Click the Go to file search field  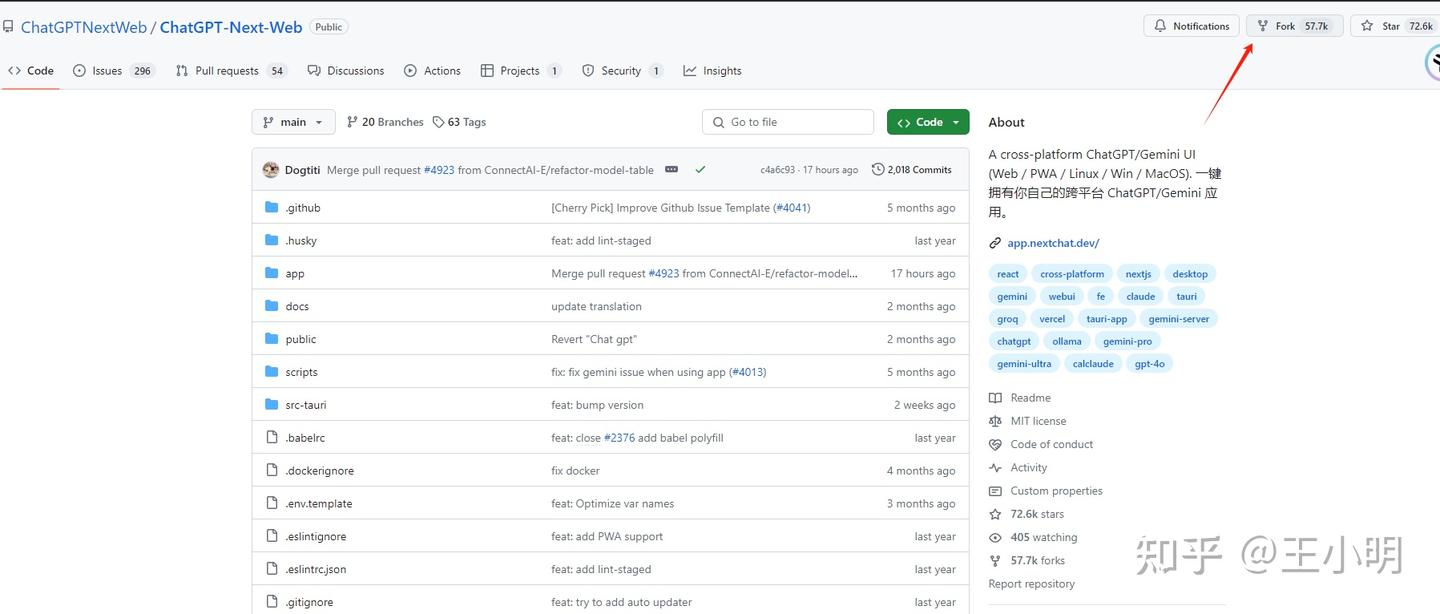click(x=788, y=122)
